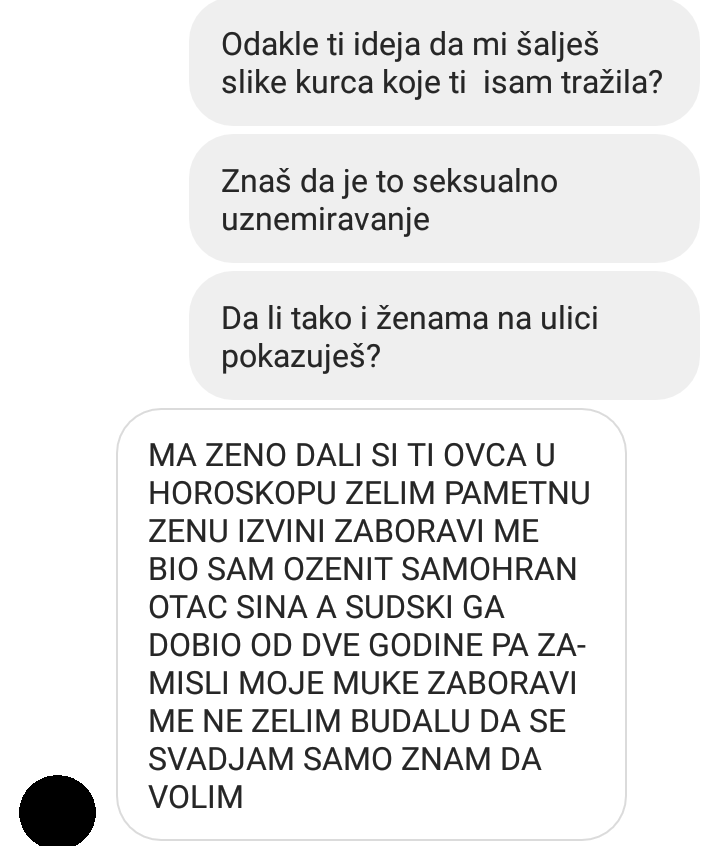
Task: Click the last word 'VOLIM' in the received message
Action: click(x=196, y=797)
